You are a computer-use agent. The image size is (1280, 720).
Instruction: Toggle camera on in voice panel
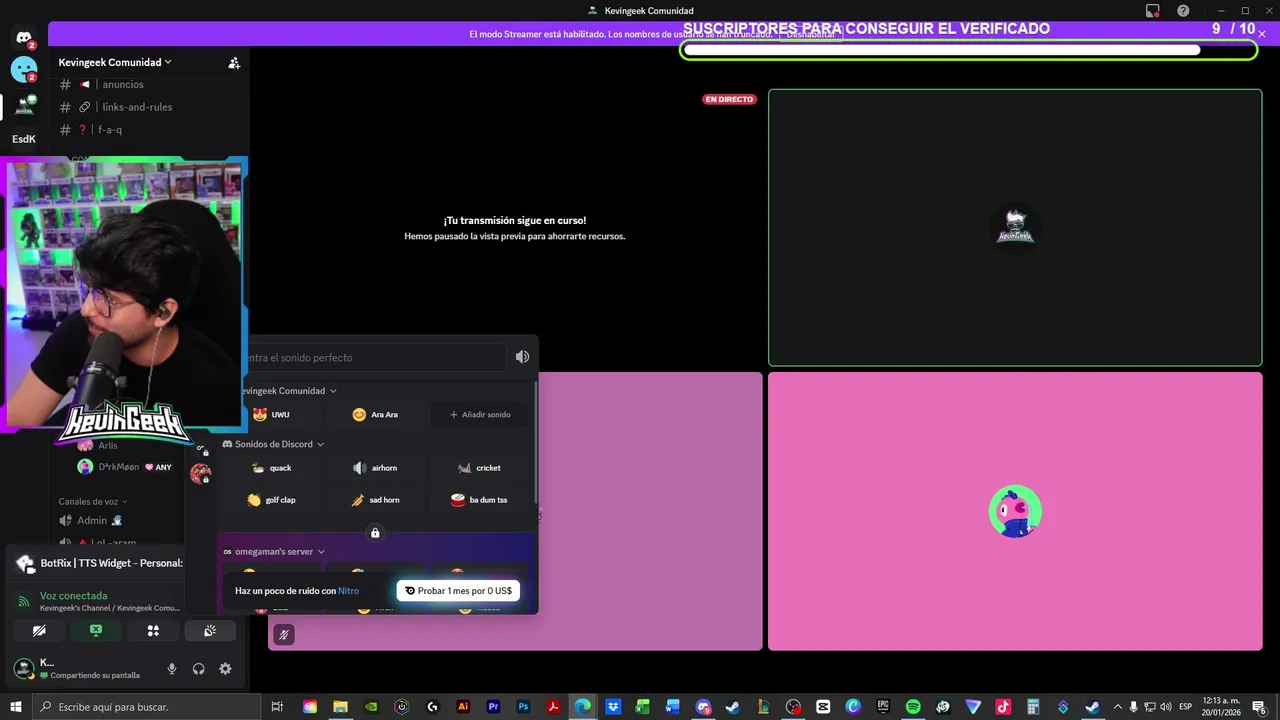pyautogui.click(x=39, y=631)
